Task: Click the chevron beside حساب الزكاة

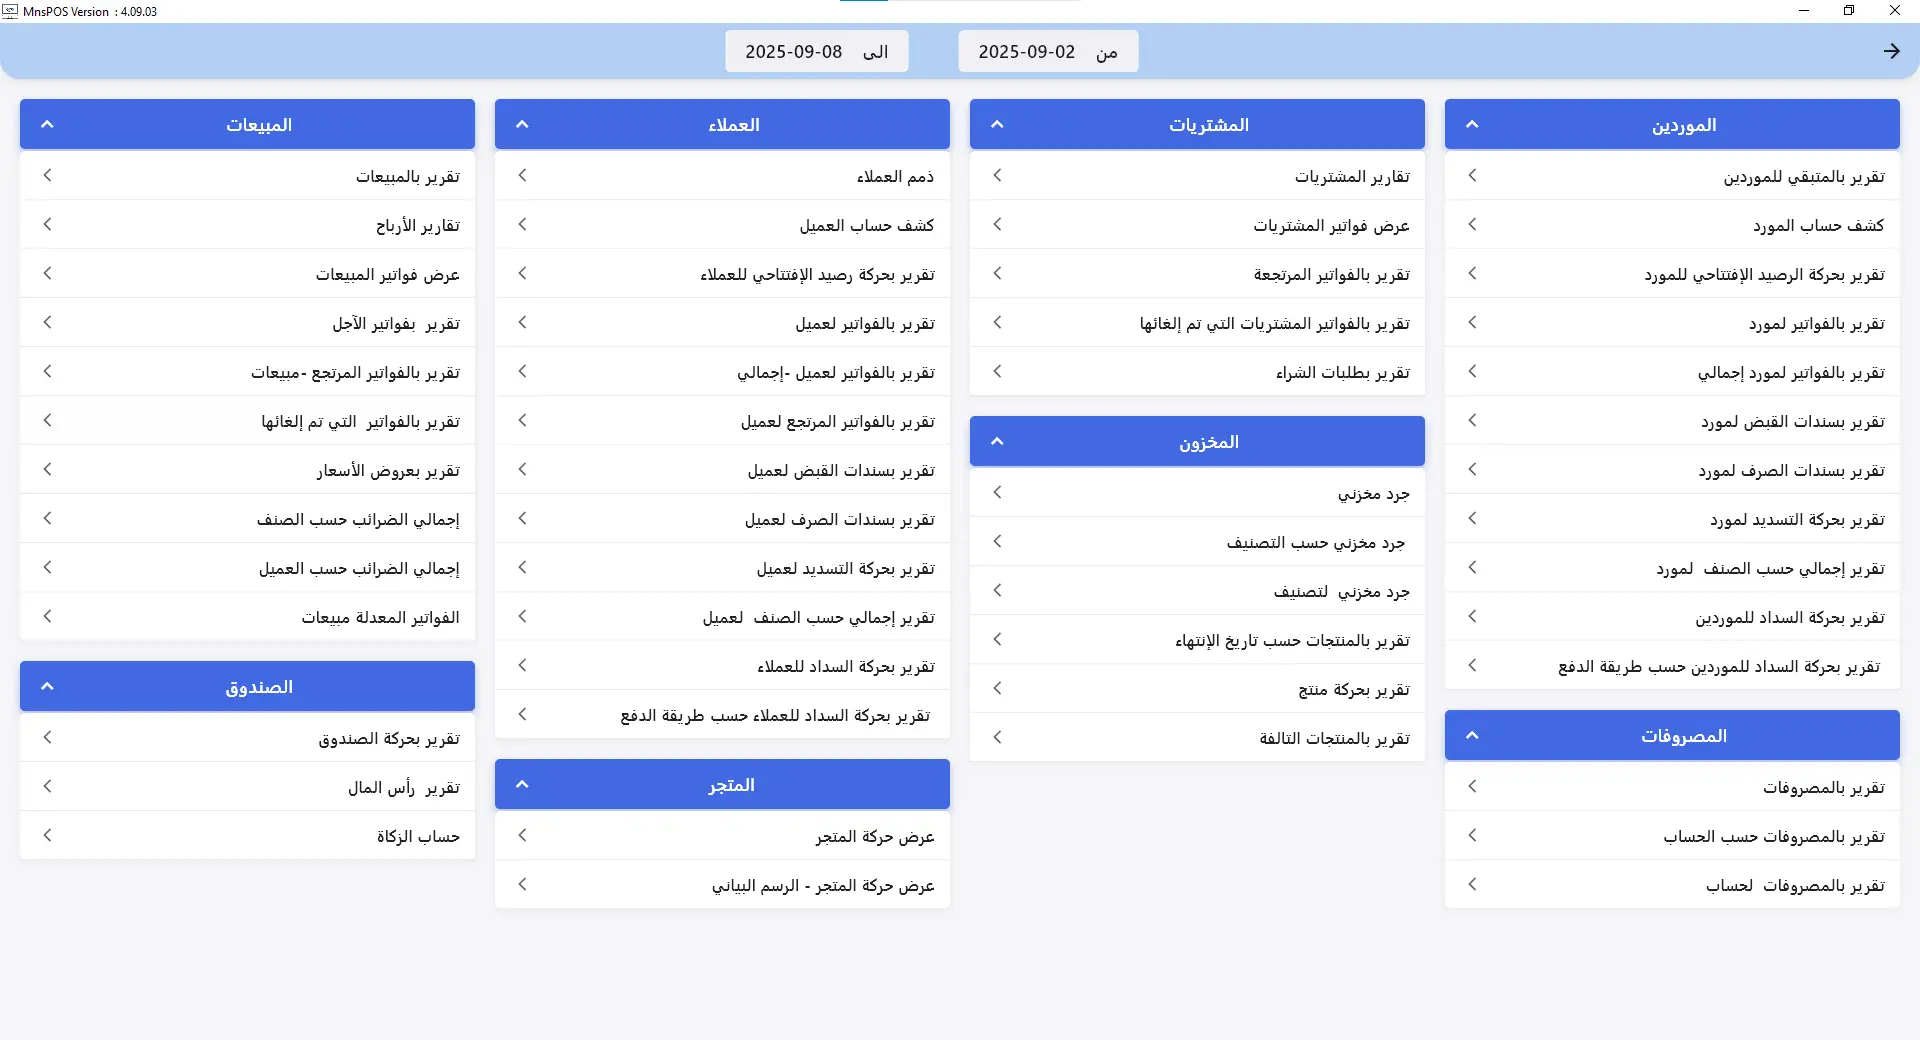Action: pos(47,835)
